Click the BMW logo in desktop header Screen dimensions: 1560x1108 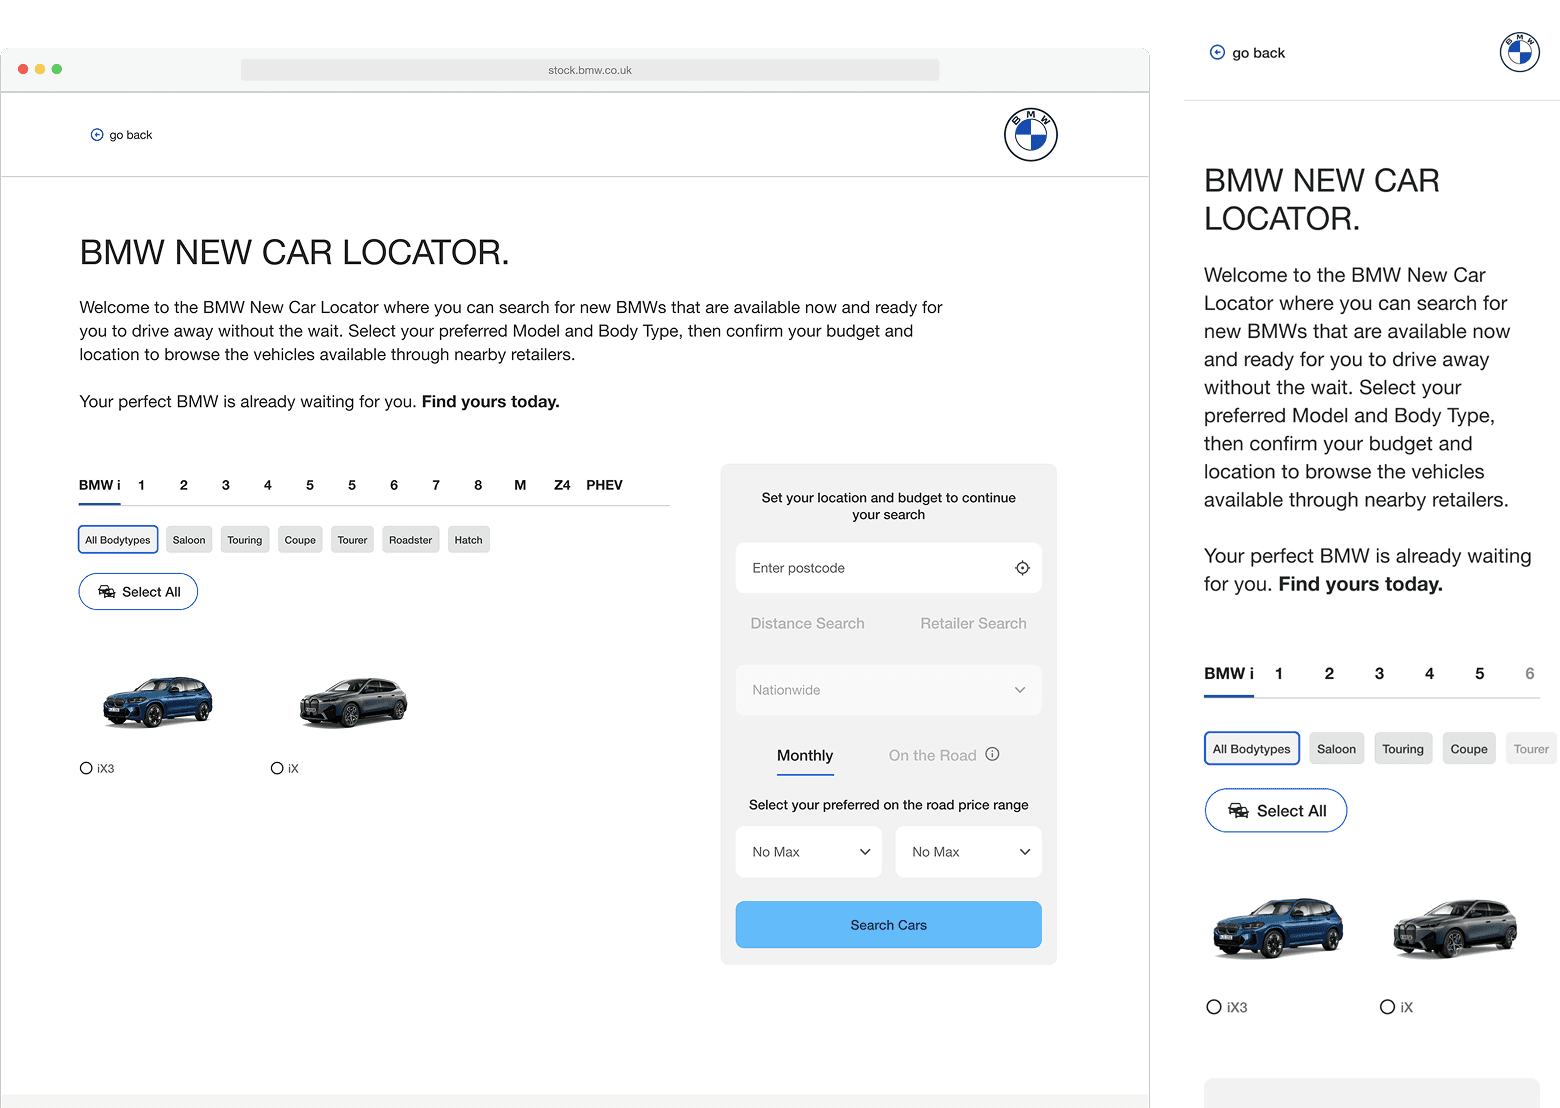pos(1031,135)
